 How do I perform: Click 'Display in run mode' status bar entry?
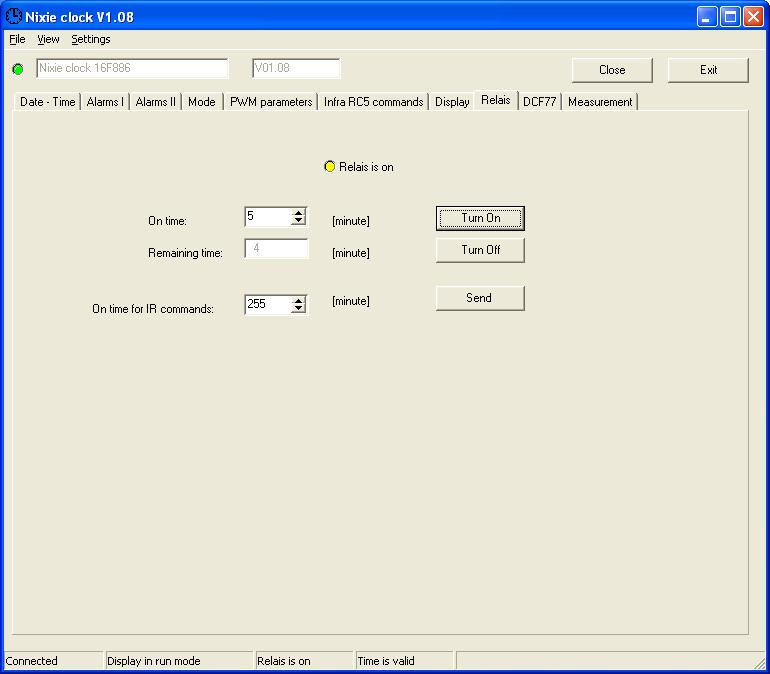(179, 661)
